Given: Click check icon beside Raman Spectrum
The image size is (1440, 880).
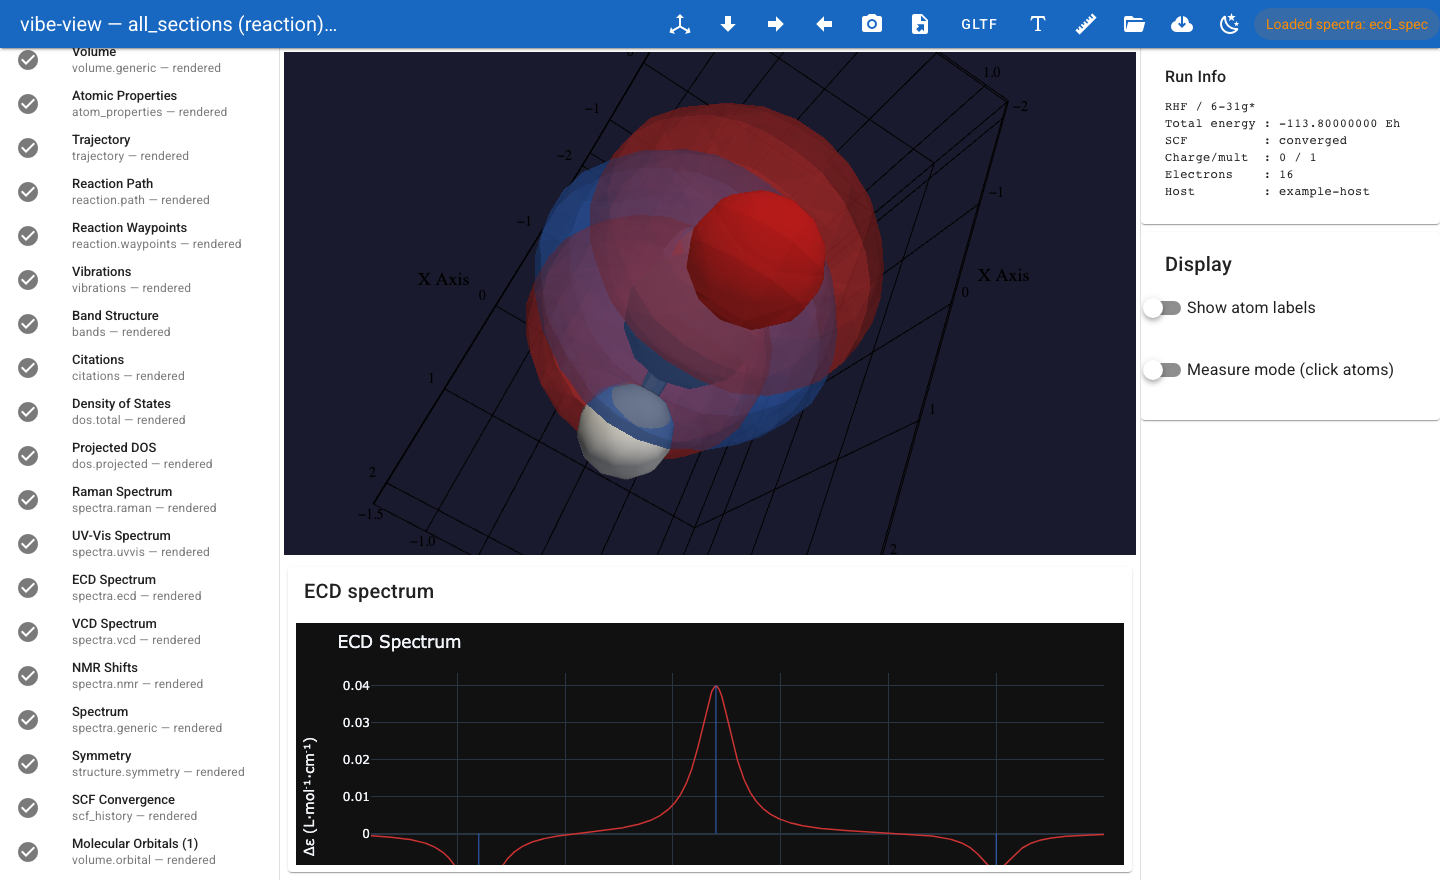Looking at the screenshot, I should (28, 500).
